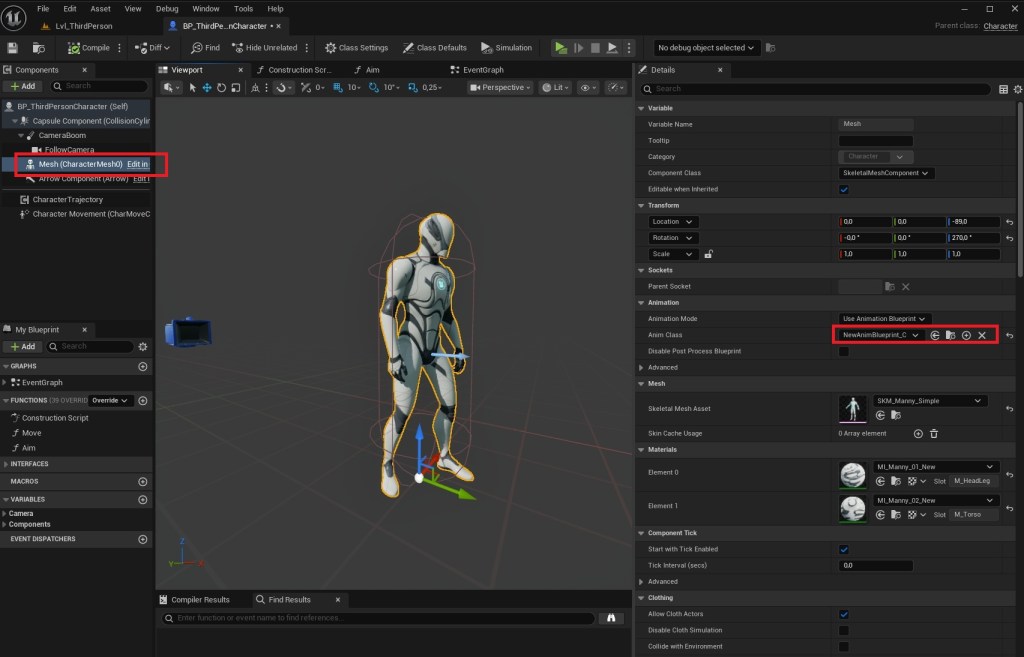1024x657 pixels.
Task: Switch to the EventGraph tab
Action: 482,70
